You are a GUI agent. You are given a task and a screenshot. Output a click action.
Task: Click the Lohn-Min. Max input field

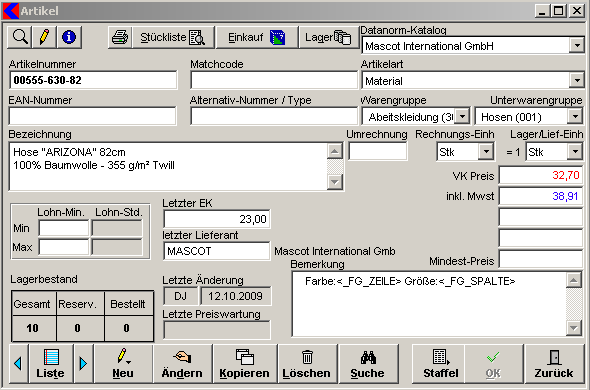click(64, 247)
